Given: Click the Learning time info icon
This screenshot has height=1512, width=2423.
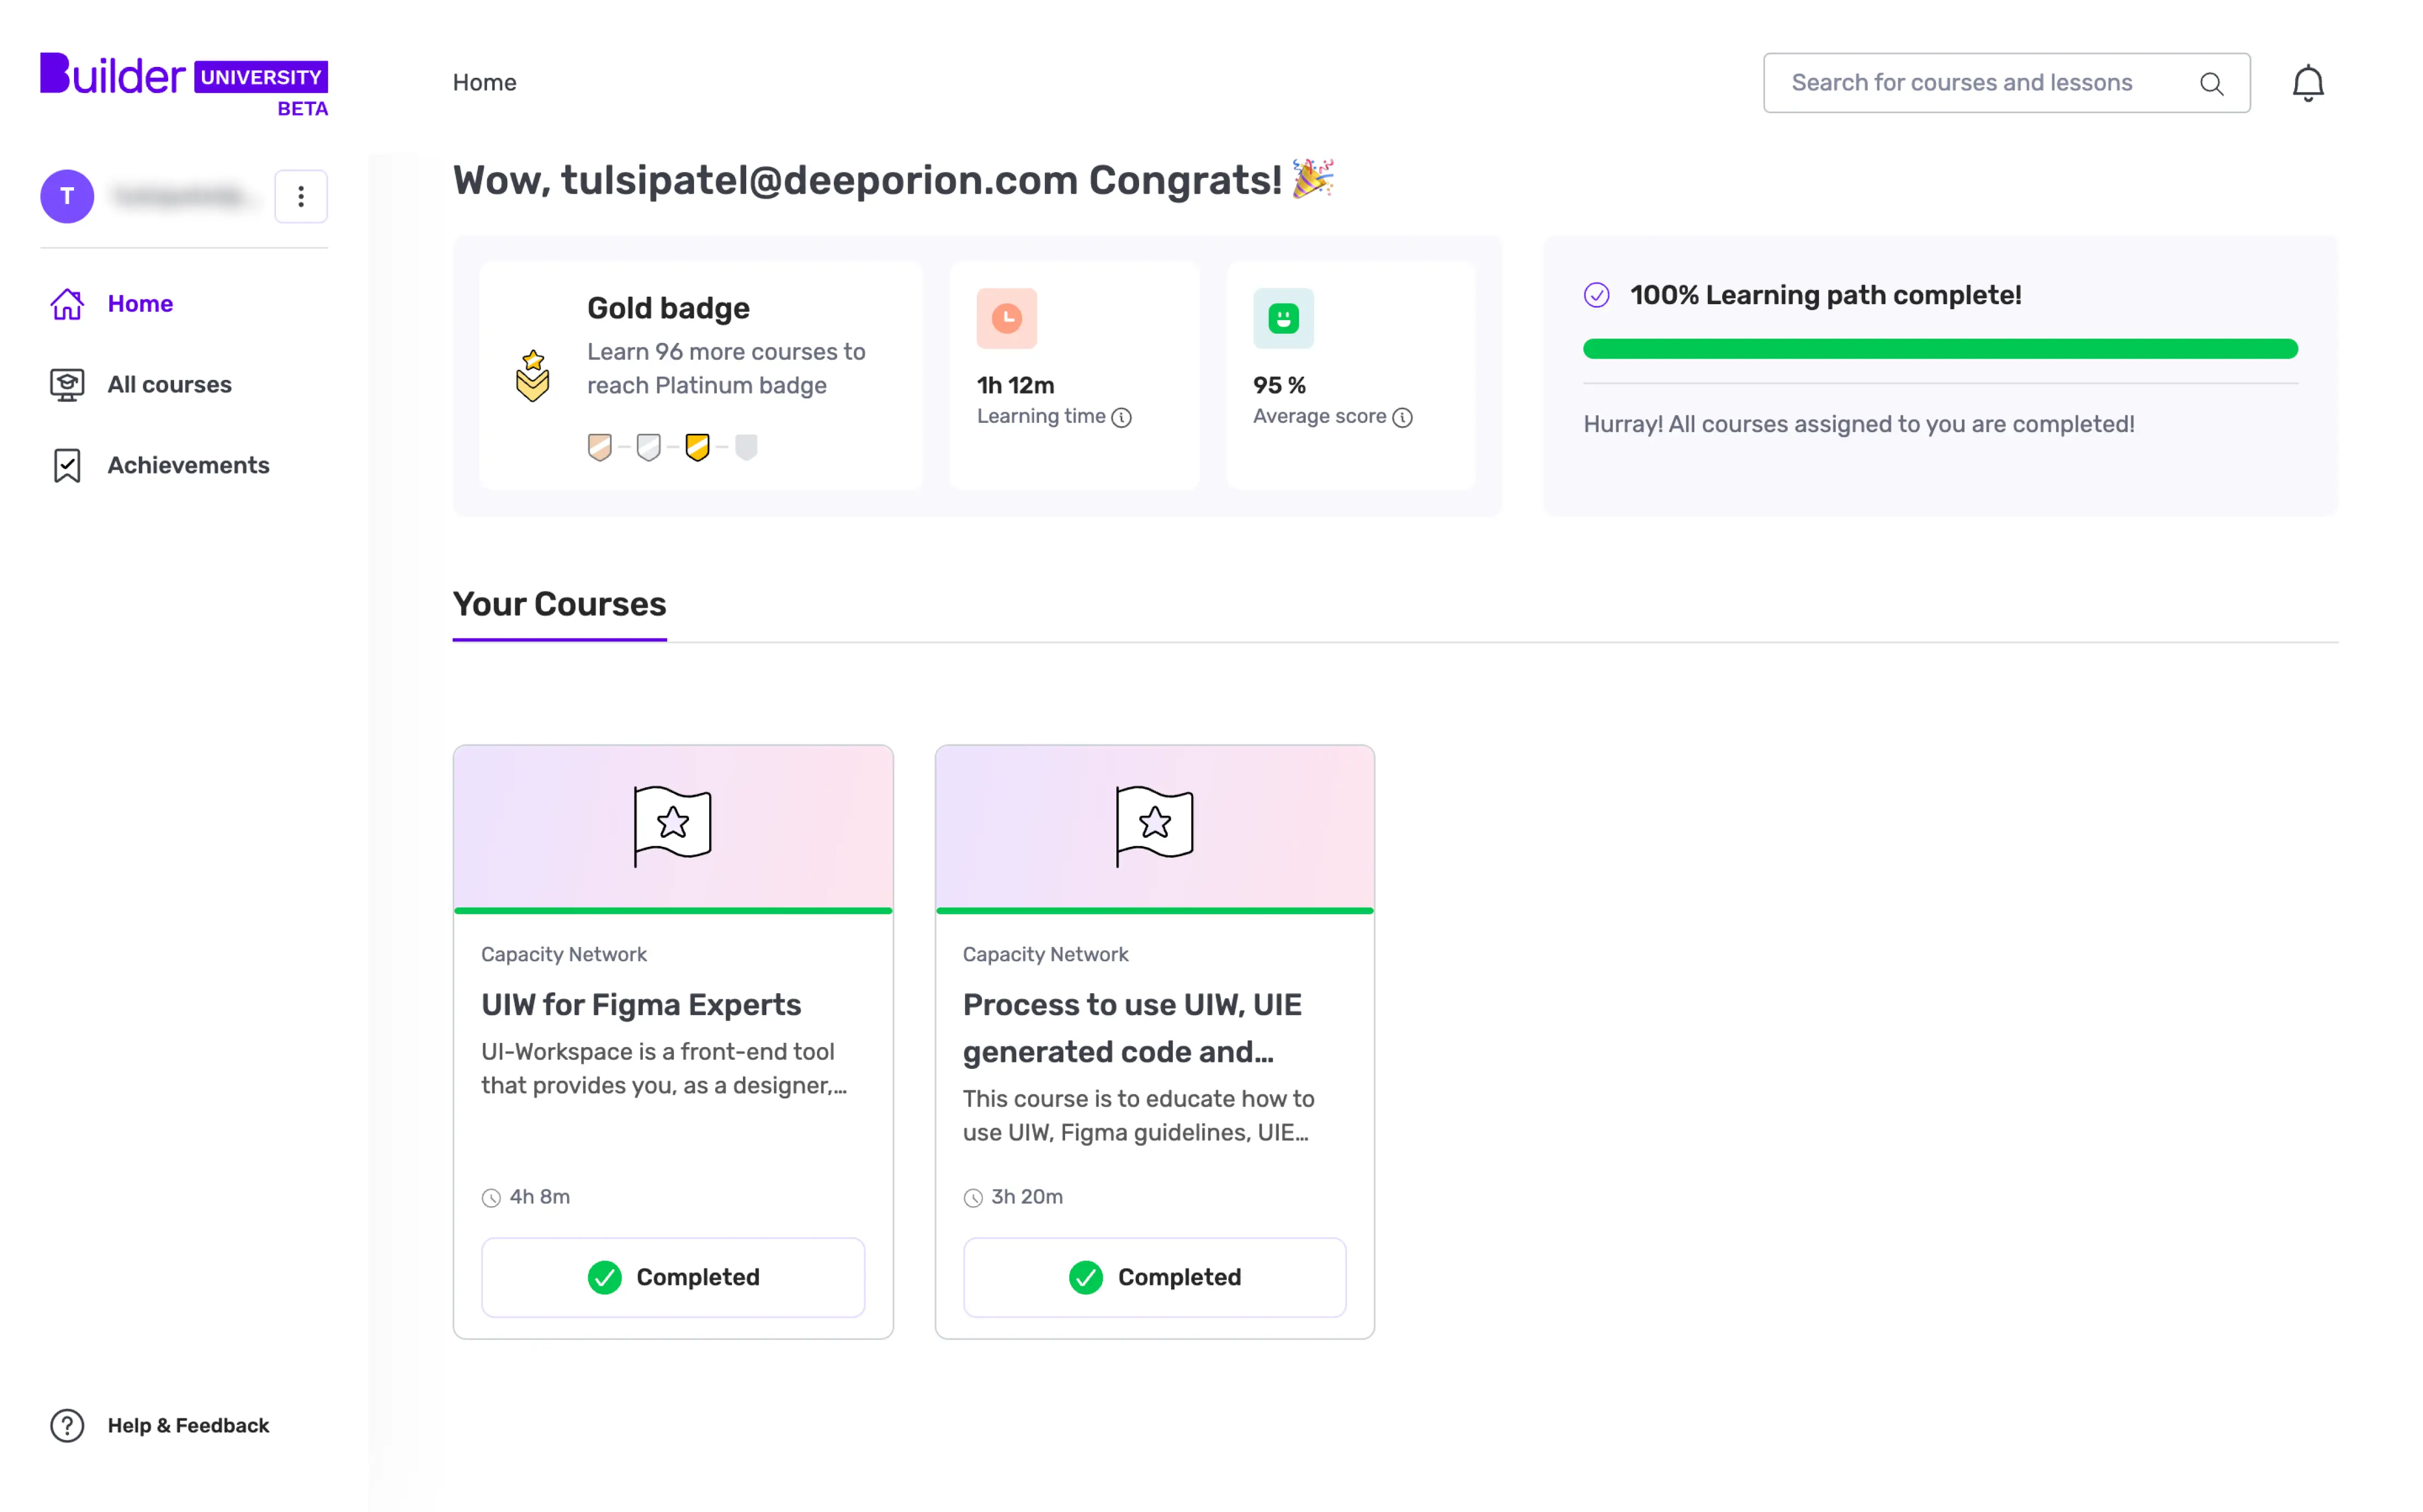Looking at the screenshot, I should [x=1122, y=418].
